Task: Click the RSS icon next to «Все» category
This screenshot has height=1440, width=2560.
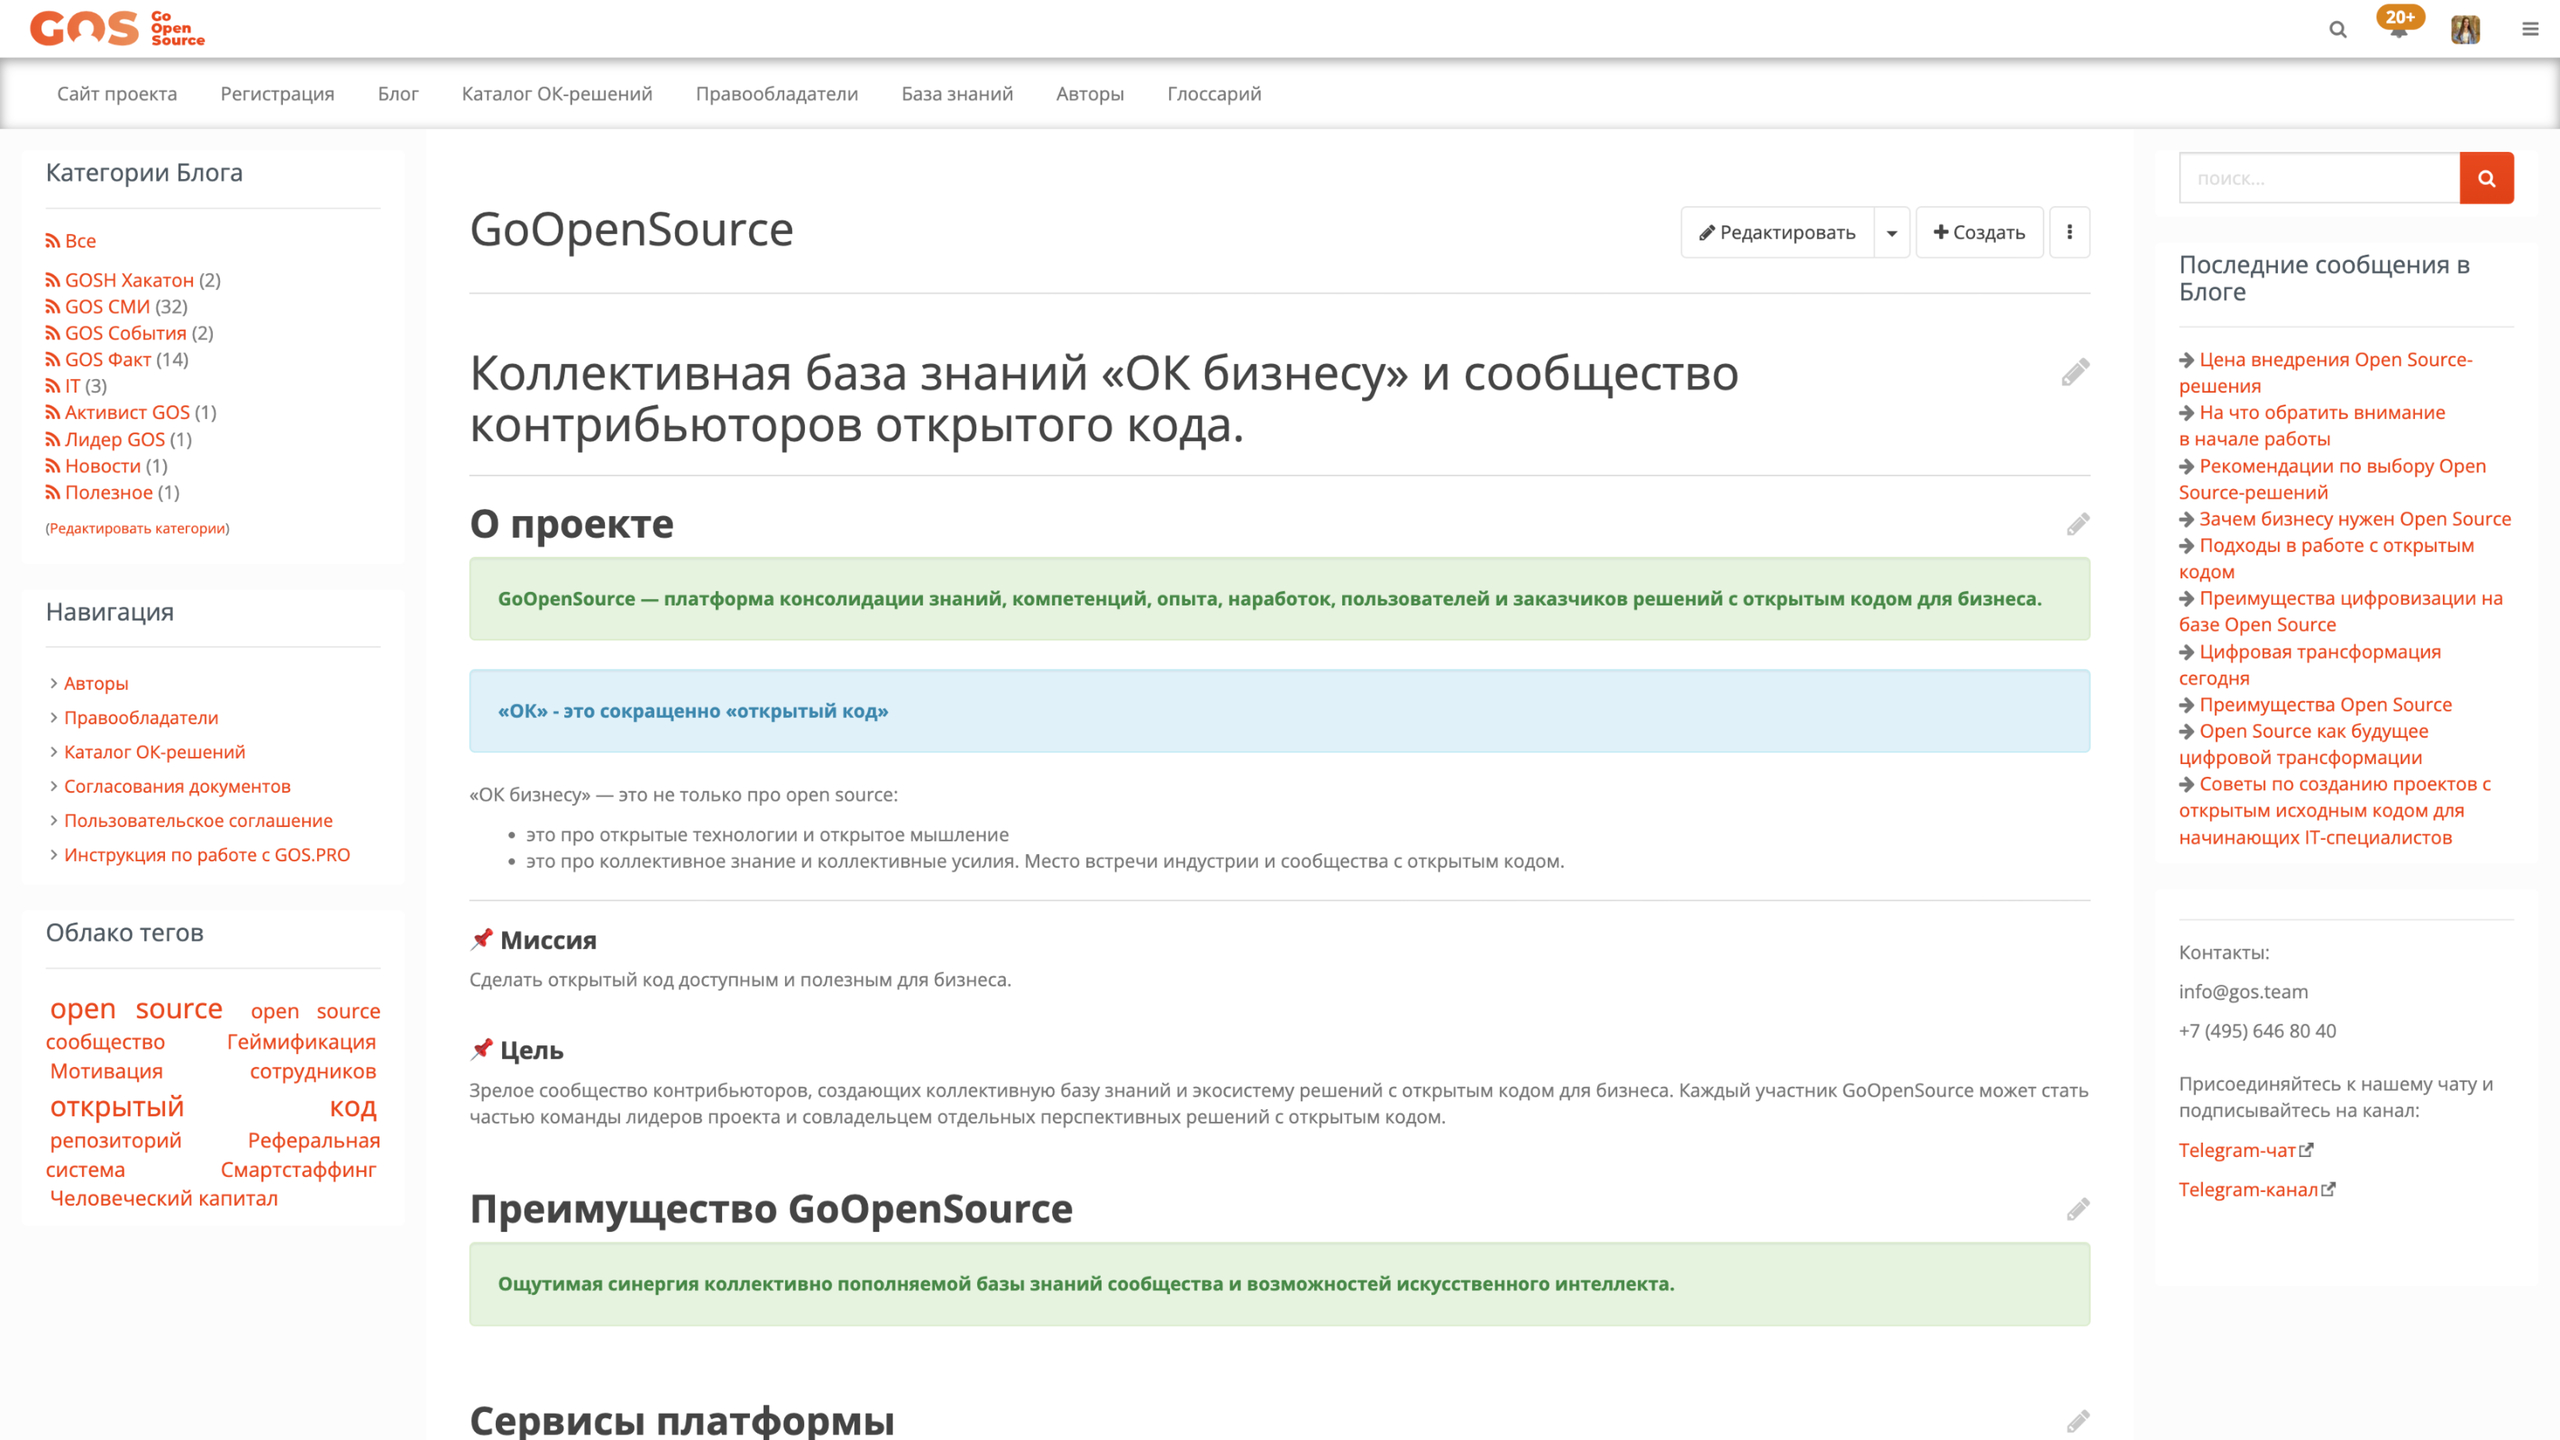Action: point(53,240)
